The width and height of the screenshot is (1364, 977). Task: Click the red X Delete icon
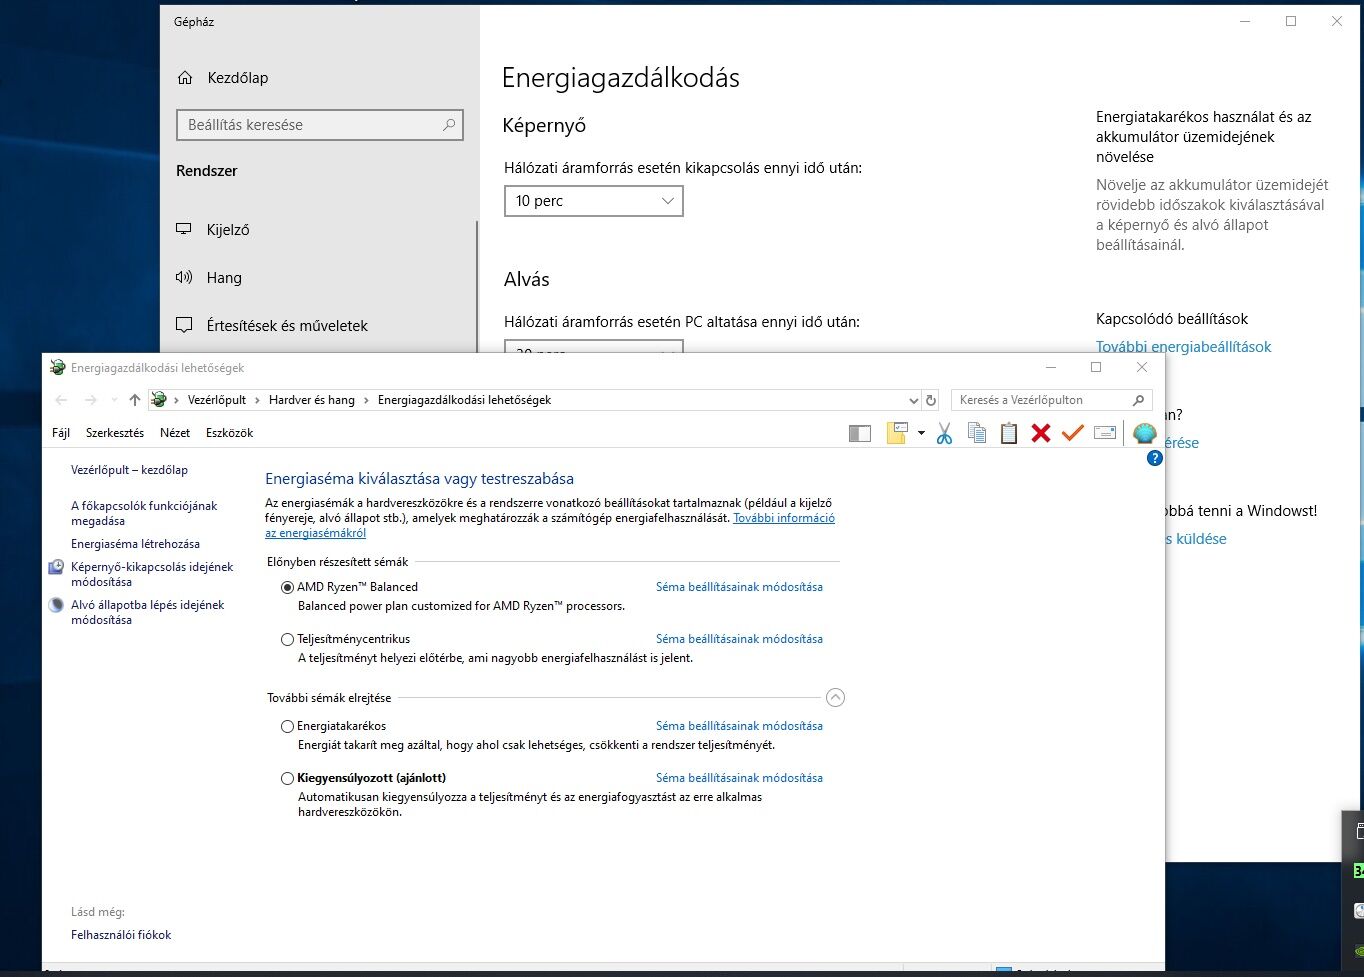(x=1041, y=433)
